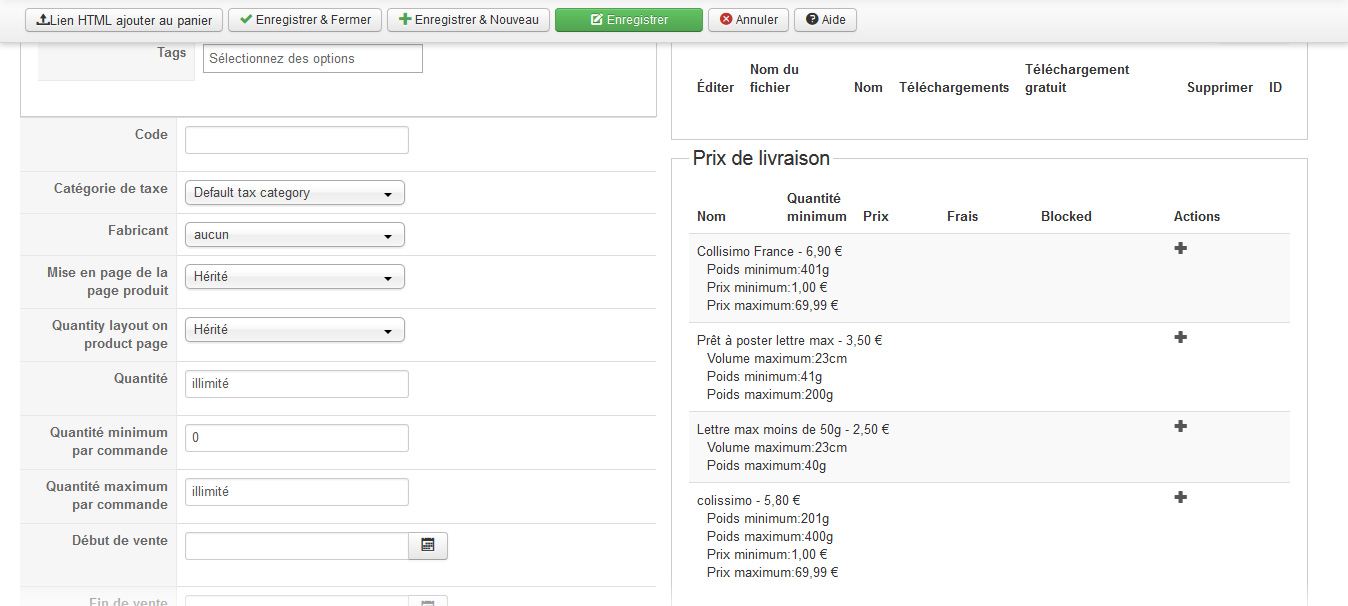Open Catégorie de taxe dropdown

[x=295, y=193]
